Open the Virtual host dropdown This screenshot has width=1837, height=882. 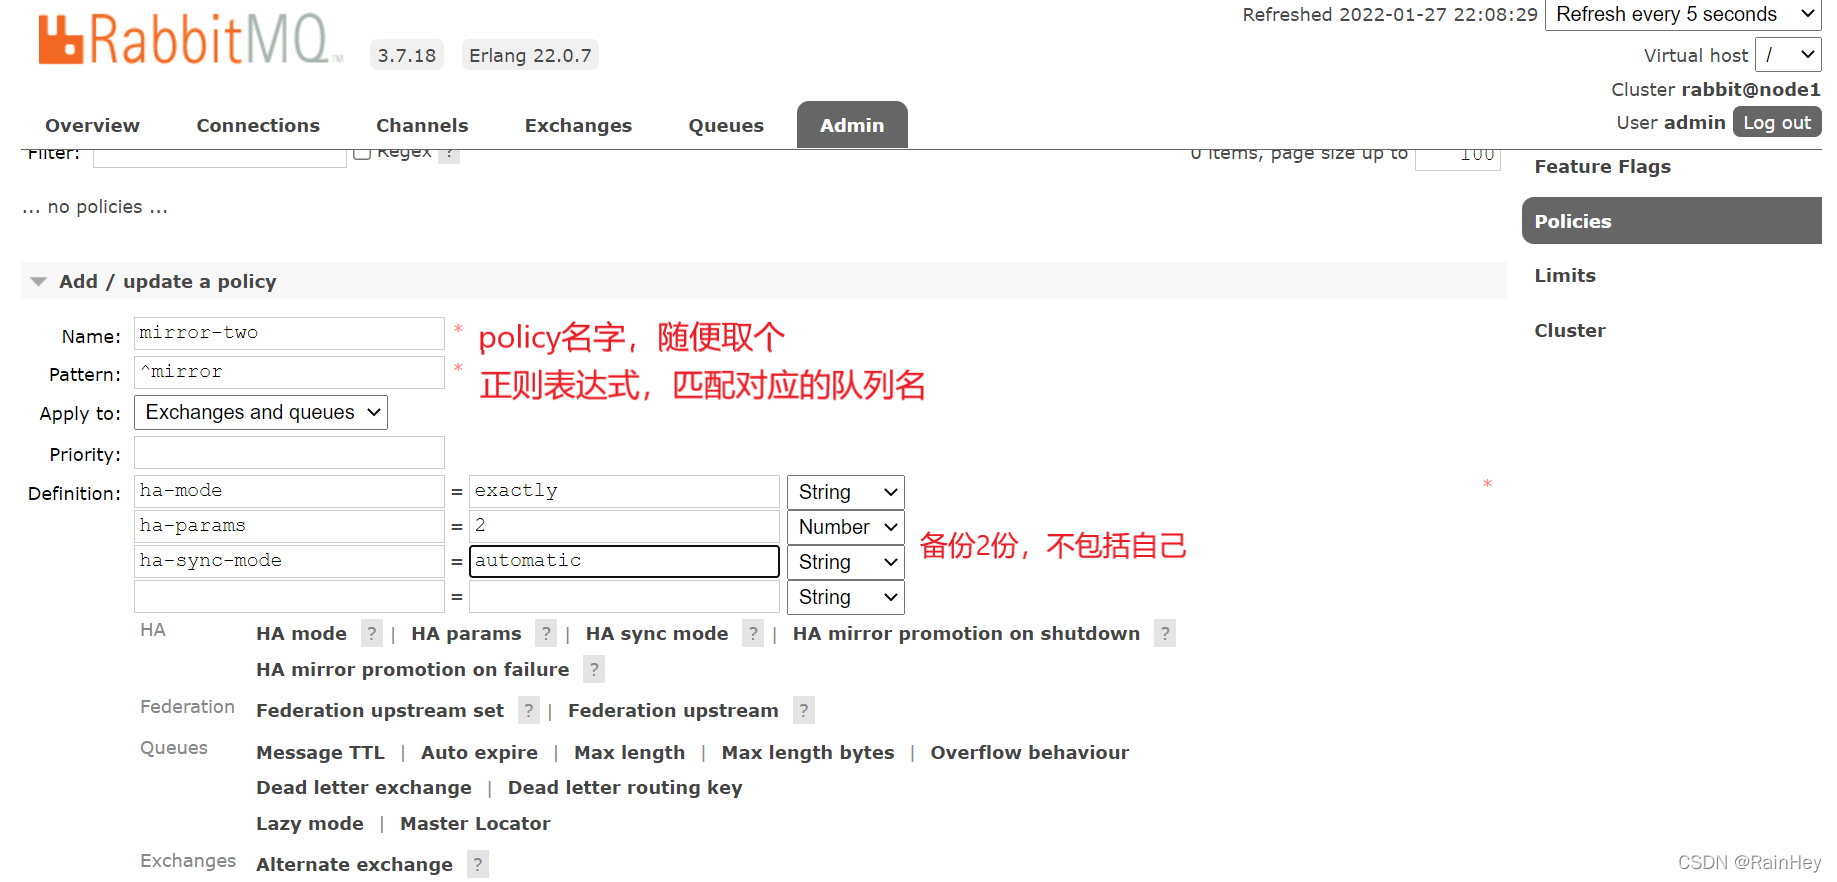pyautogui.click(x=1788, y=55)
